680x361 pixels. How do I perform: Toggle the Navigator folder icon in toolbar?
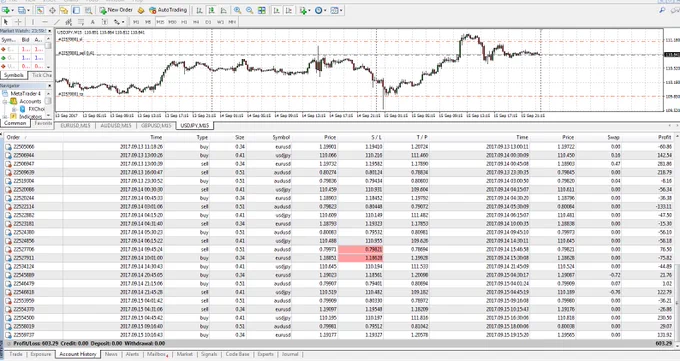click(64, 10)
